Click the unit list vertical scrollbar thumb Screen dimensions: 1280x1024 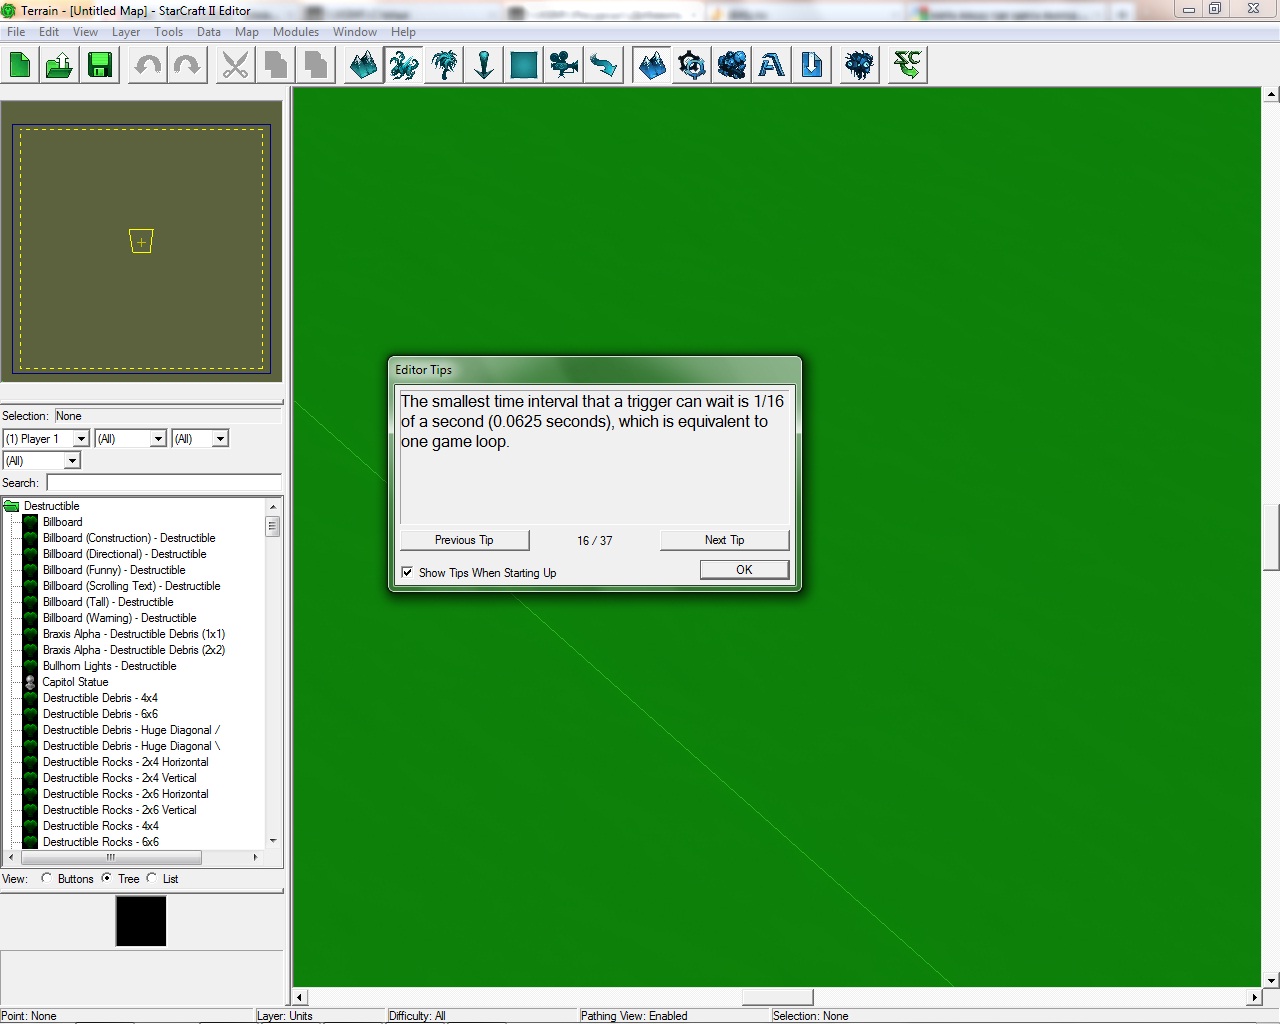pyautogui.click(x=272, y=526)
